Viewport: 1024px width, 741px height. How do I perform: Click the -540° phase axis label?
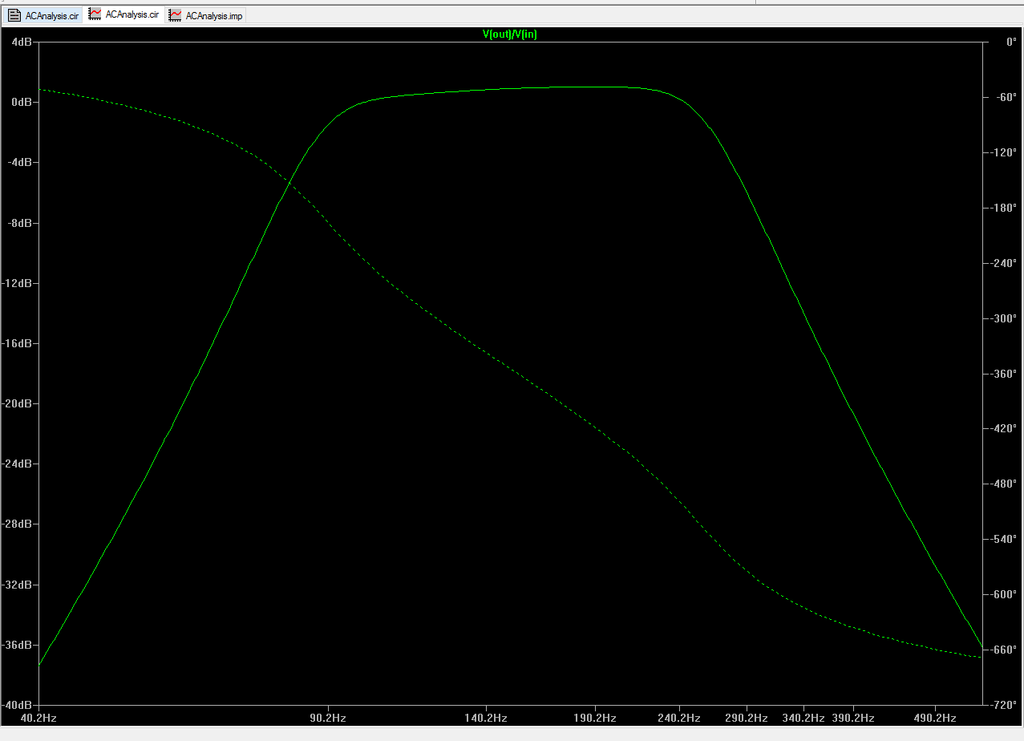point(1004,539)
